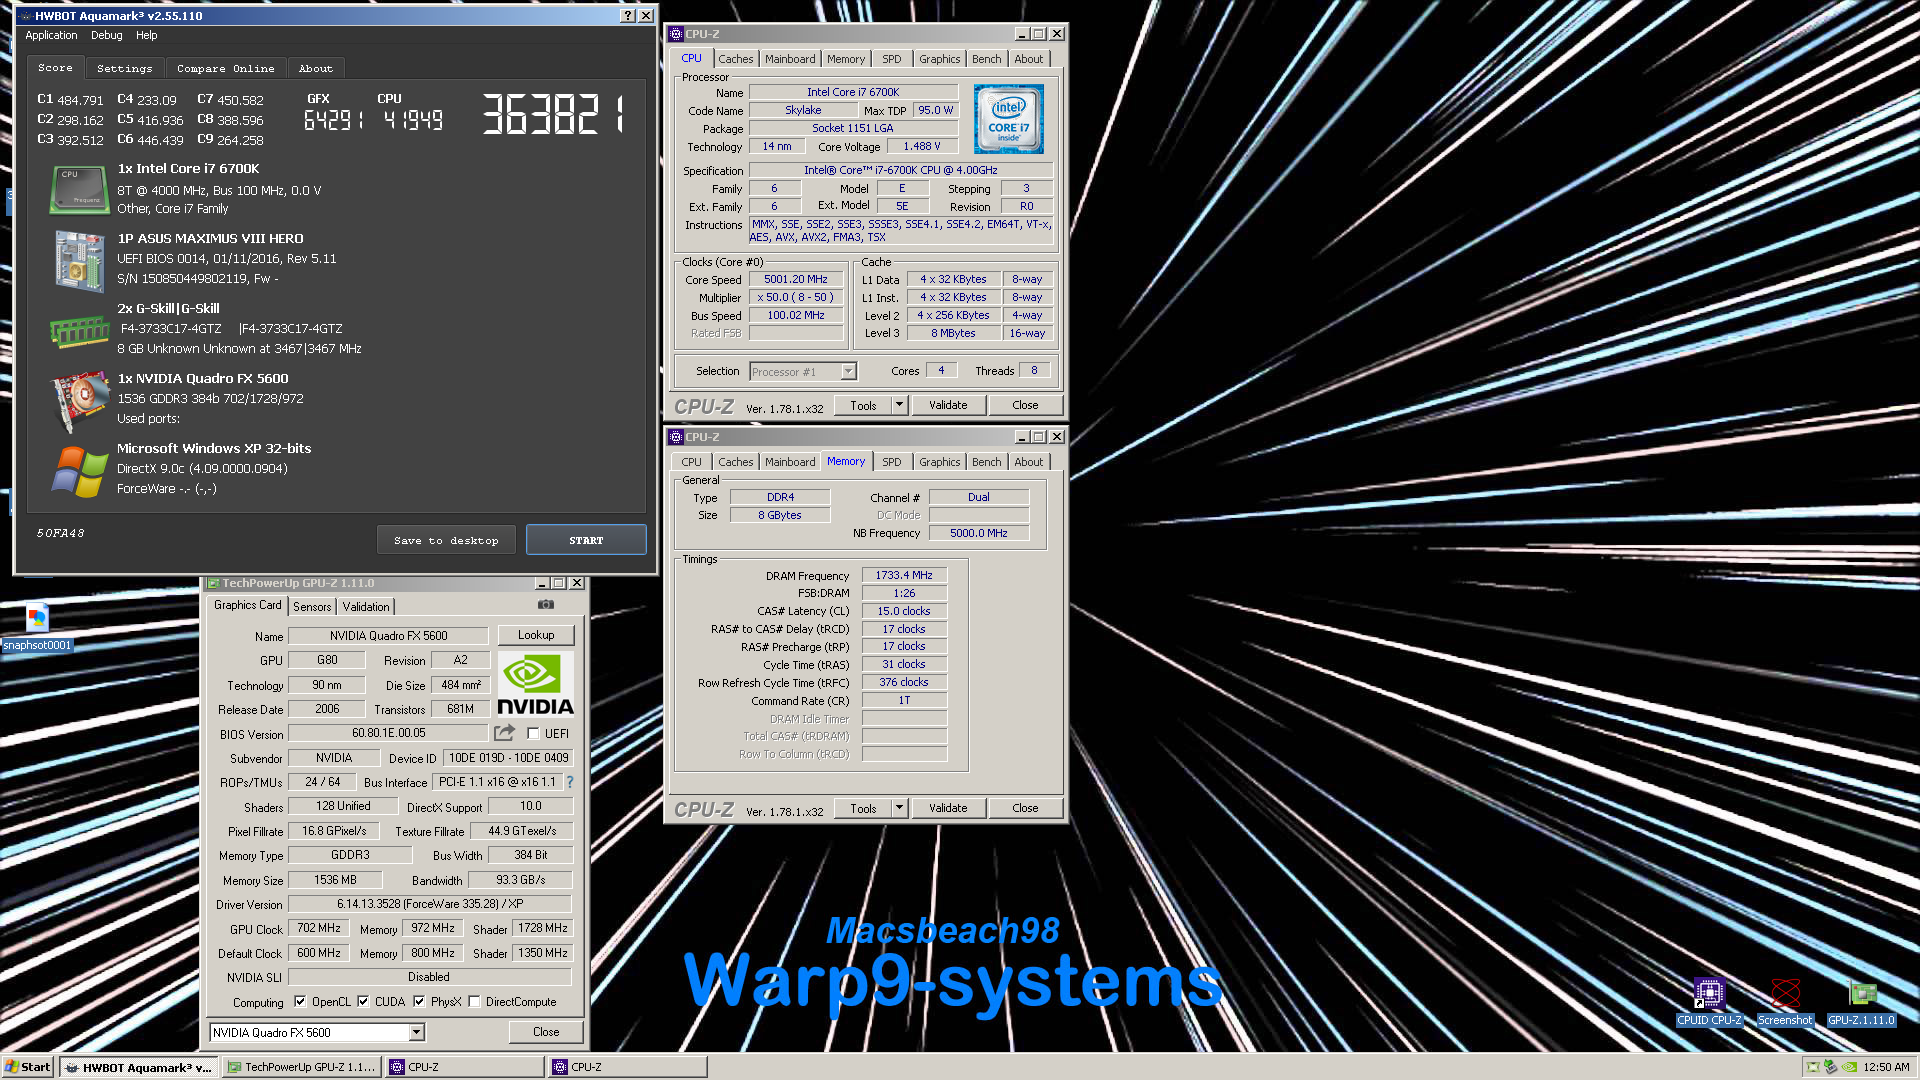The width and height of the screenshot is (1920, 1080).
Task: Click the Close button in GPU-Z
Action: tap(546, 1032)
